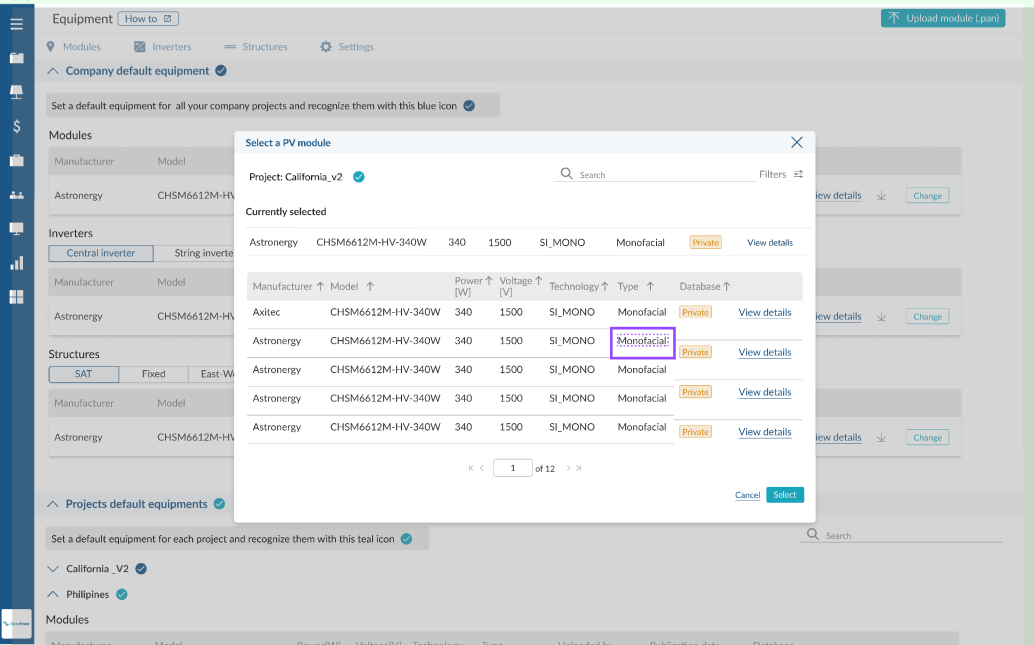The width and height of the screenshot is (1034, 645).
Task: Click the presentation board sidebar icon
Action: (x=16, y=92)
